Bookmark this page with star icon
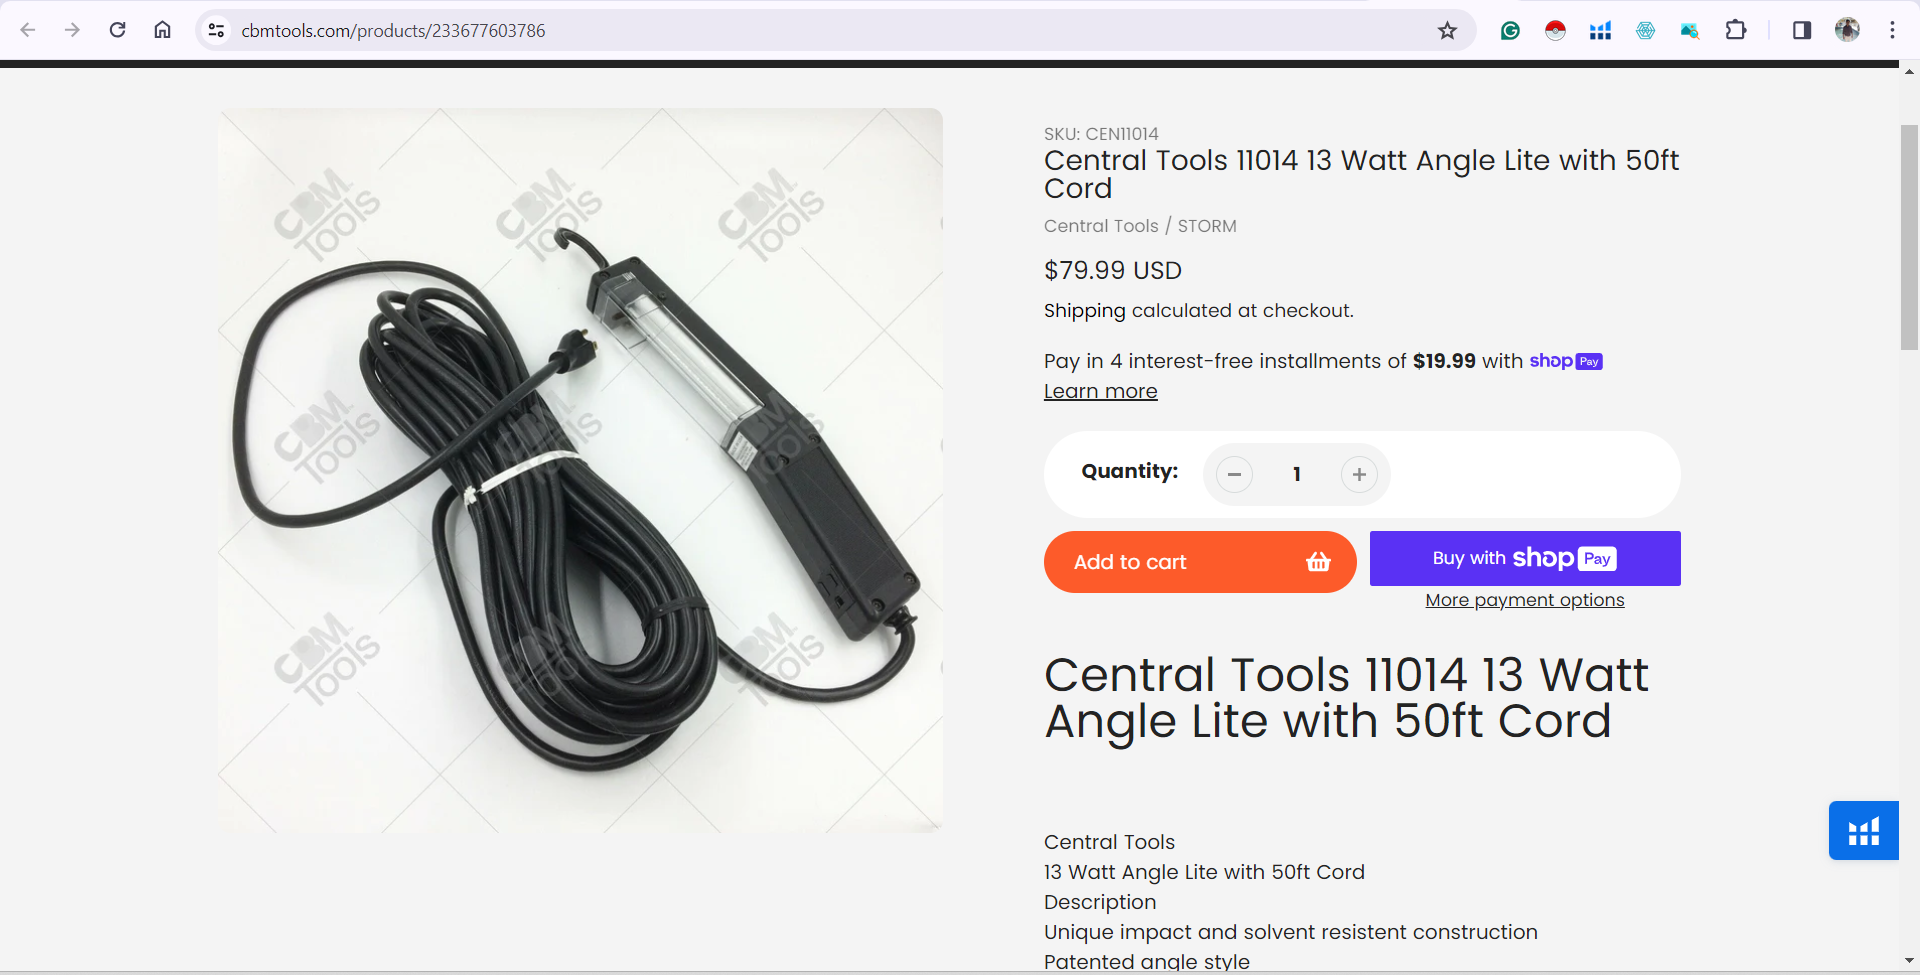The image size is (1920, 975). (1447, 30)
